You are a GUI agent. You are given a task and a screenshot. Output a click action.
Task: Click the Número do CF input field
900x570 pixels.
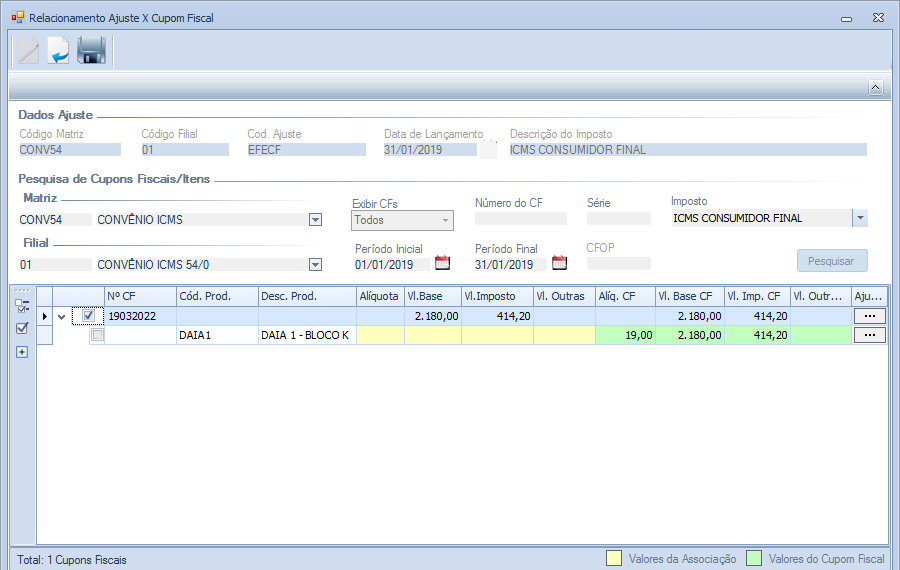tap(520, 219)
